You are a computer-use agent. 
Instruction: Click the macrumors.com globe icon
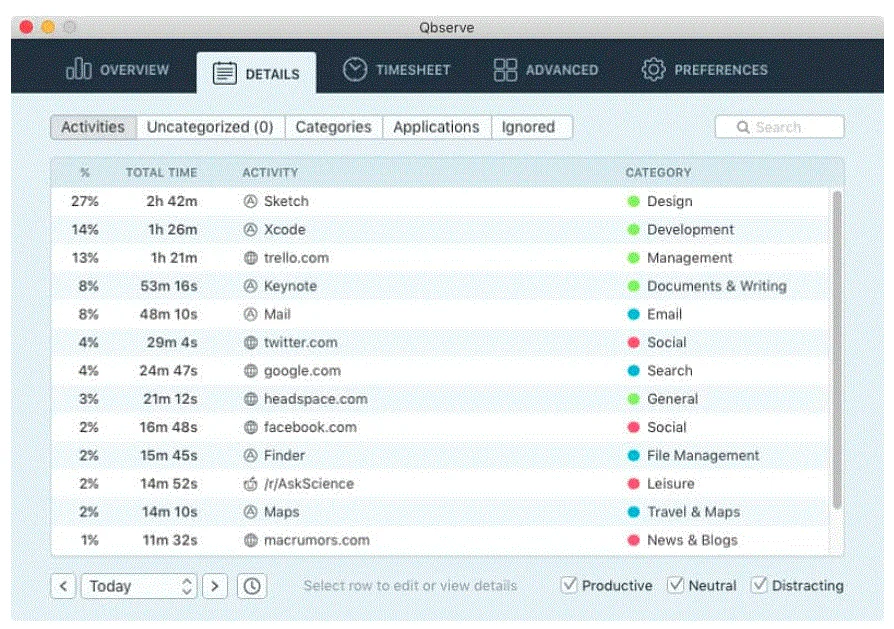click(250, 540)
